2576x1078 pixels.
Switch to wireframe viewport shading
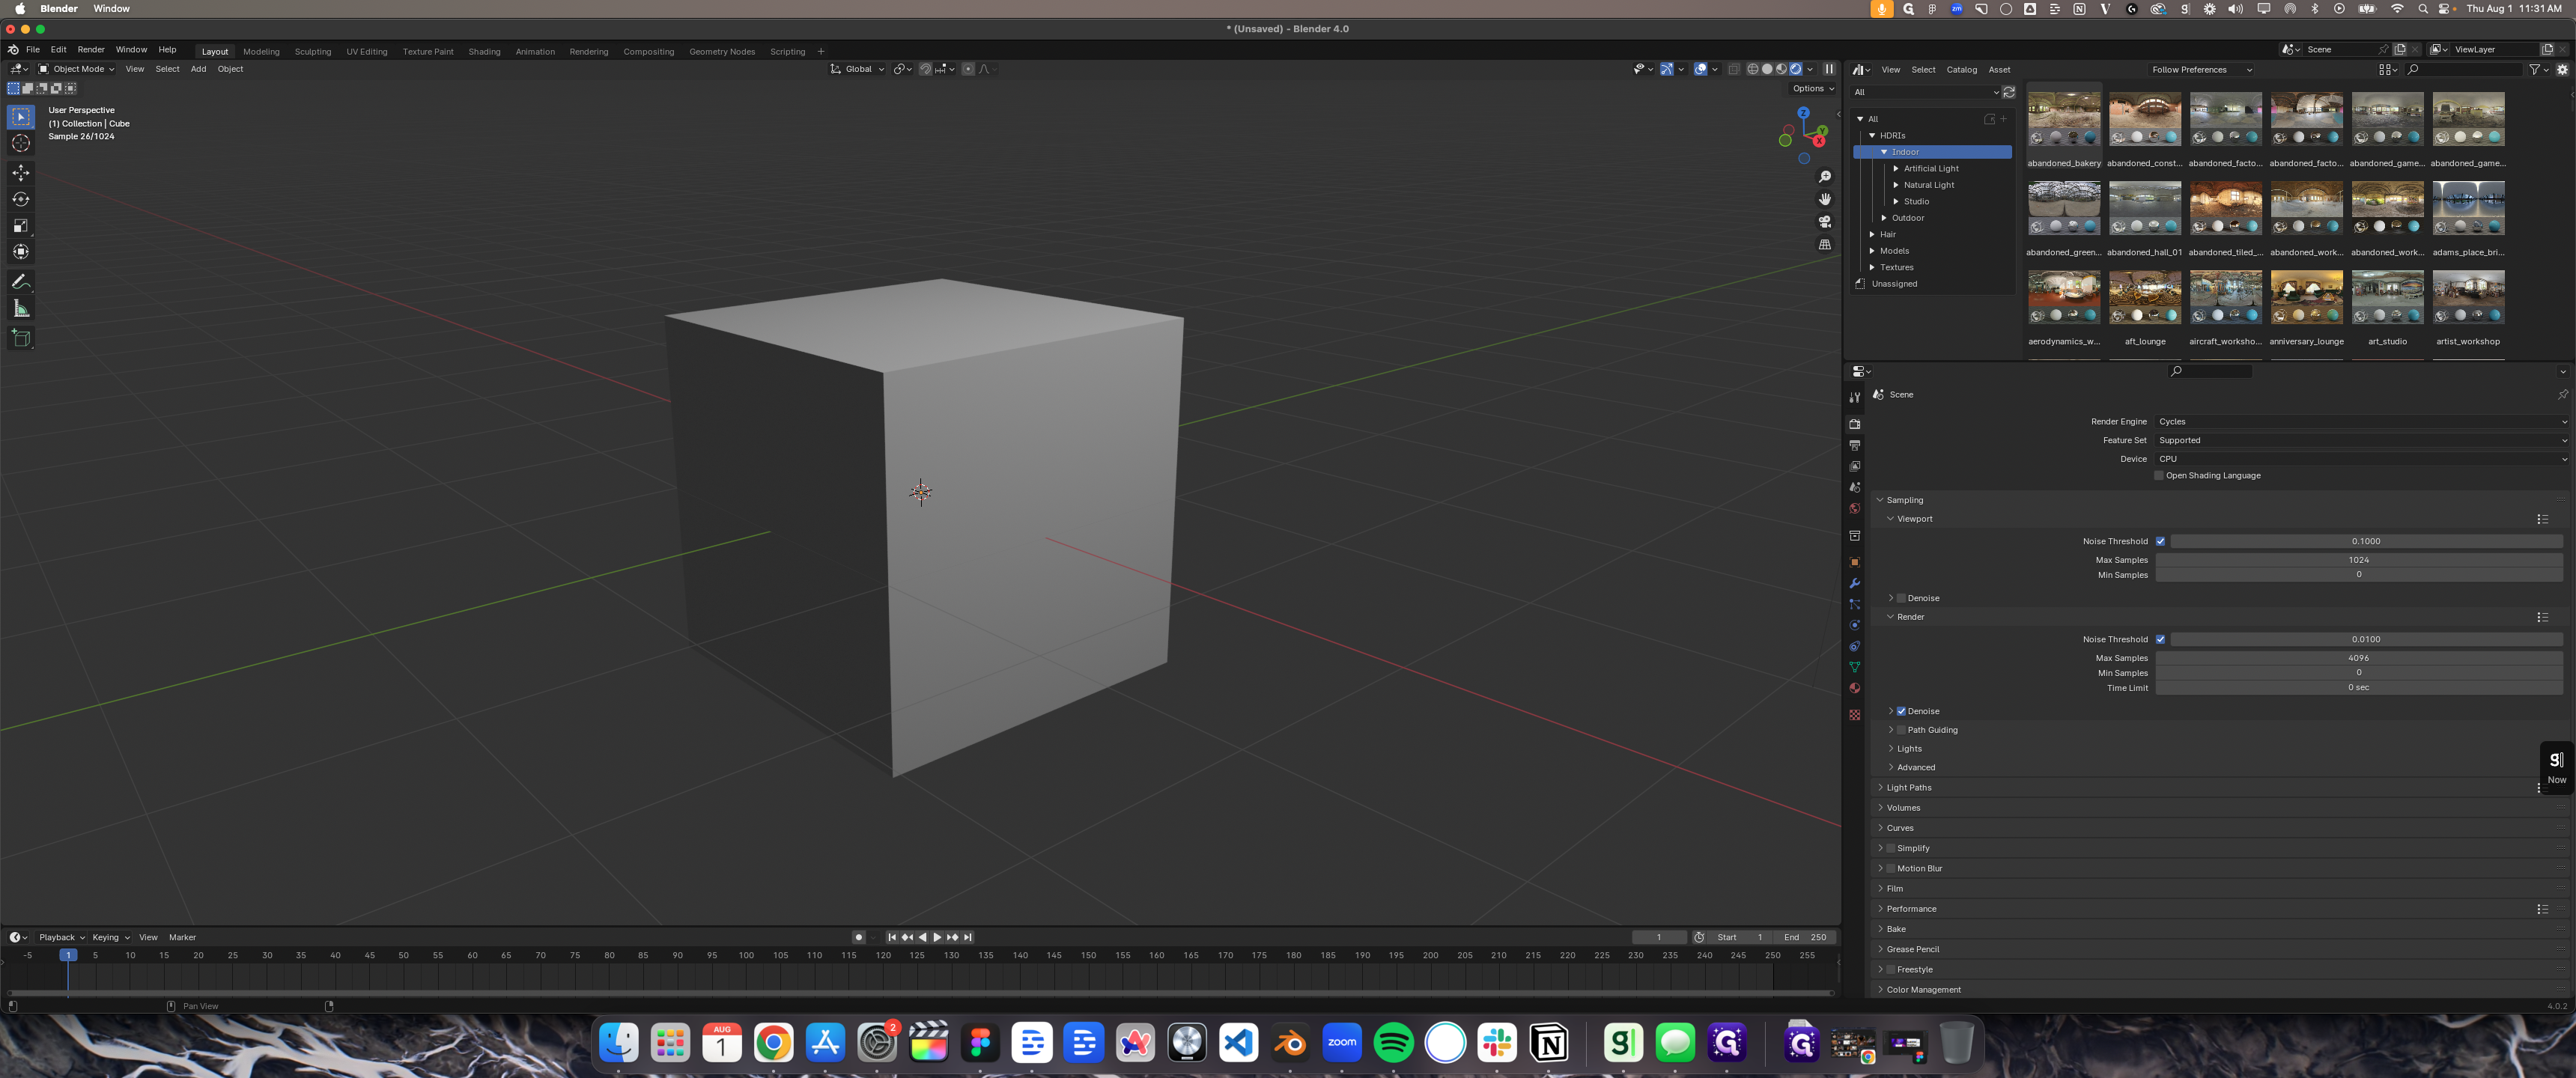click(x=1752, y=69)
